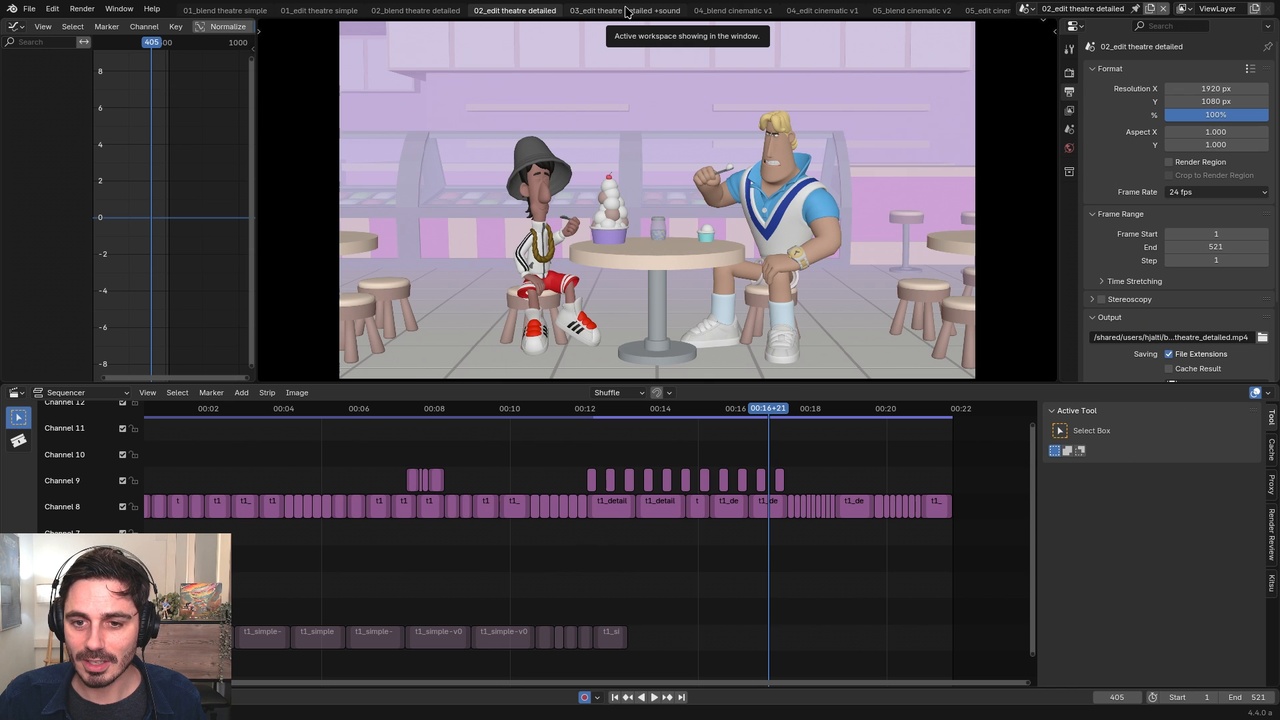This screenshot has height=720, width=1280.
Task: Select the Select Box tool in sequencer toolbar
Action: [x=18, y=418]
